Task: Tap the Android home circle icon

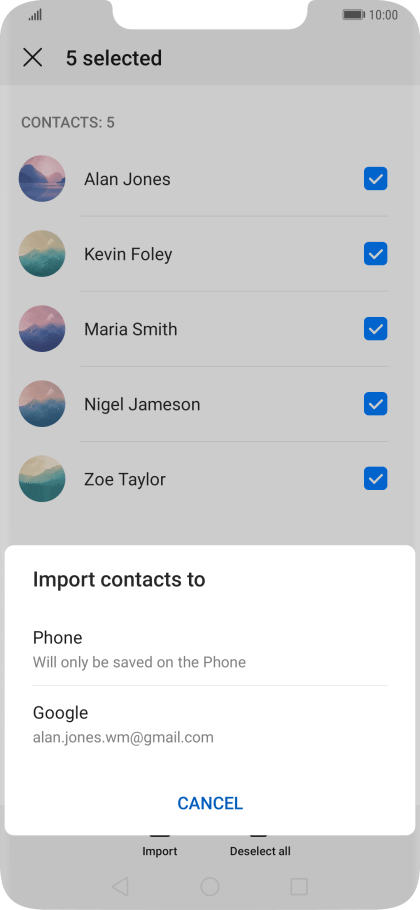Action: pos(210,886)
